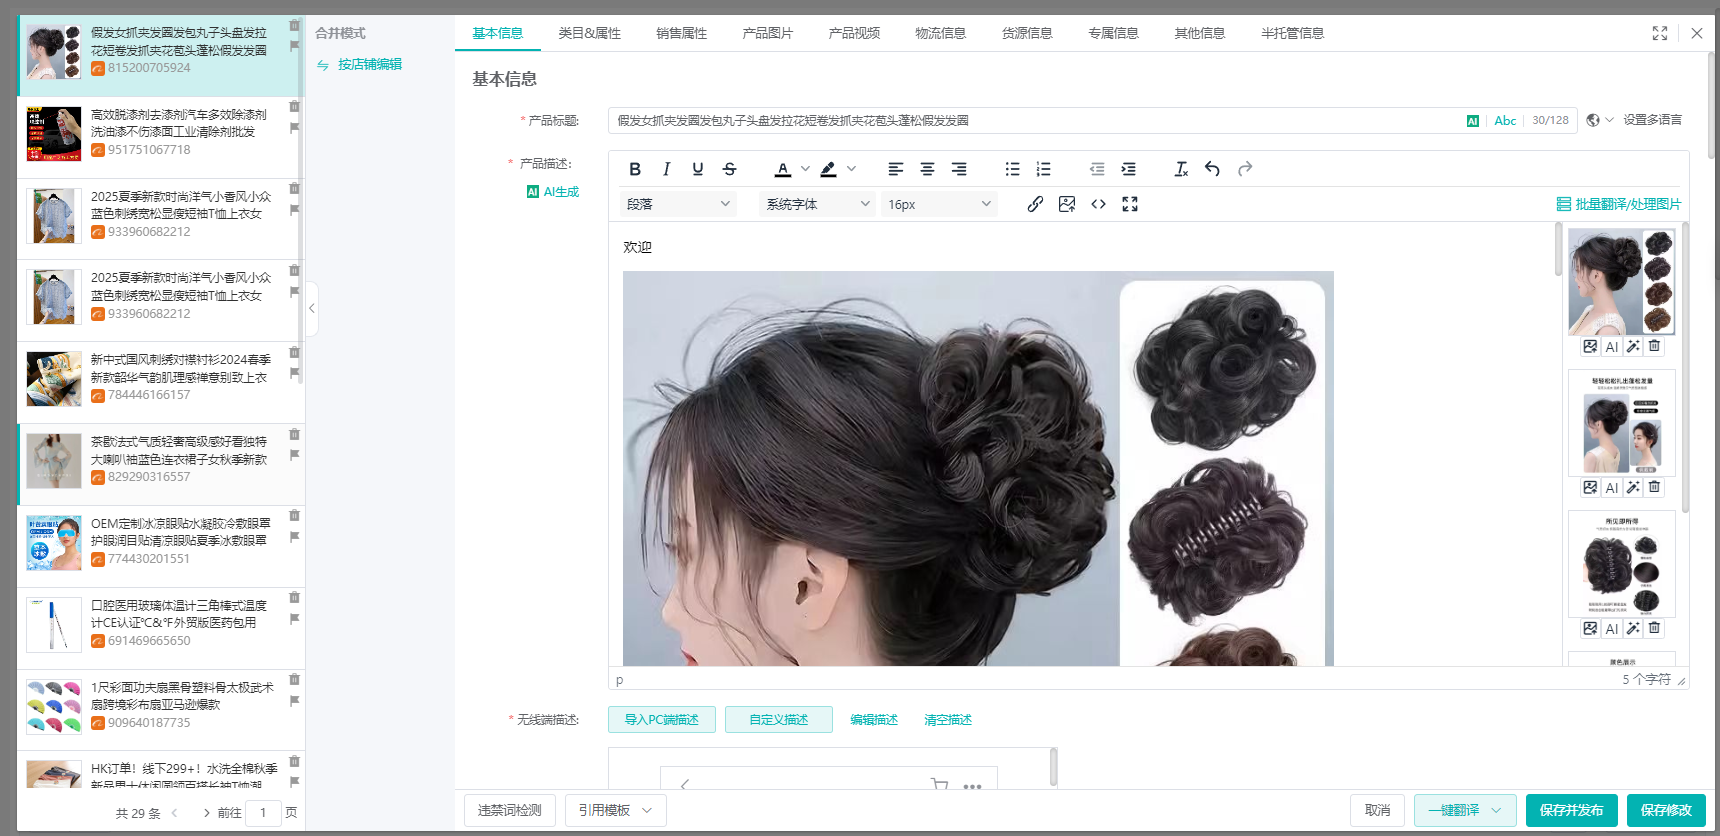Switch to the 产品图片 tab
The image size is (1720, 836).
click(x=767, y=33)
